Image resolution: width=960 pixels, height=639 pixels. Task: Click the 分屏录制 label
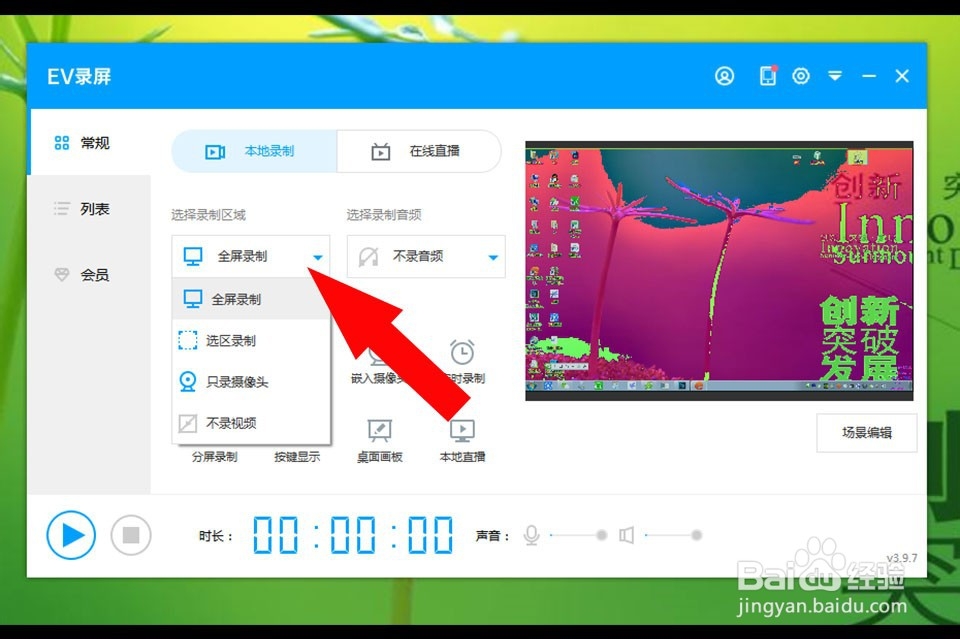click(214, 457)
